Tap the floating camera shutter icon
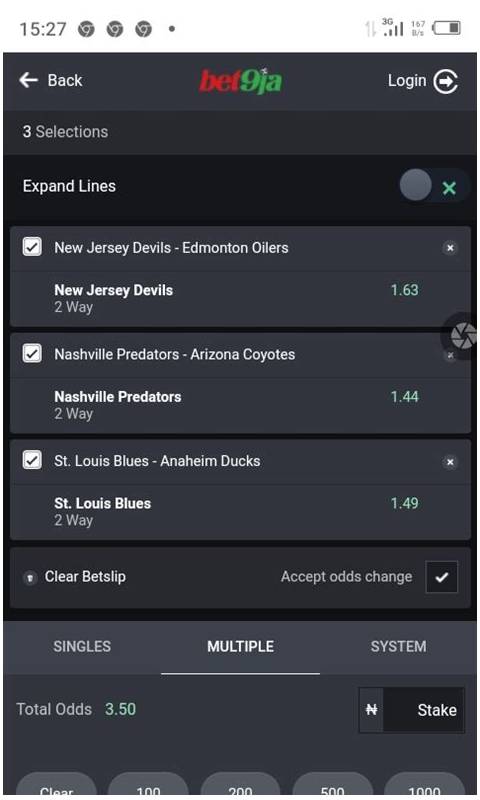The image size is (480, 800). [x=462, y=336]
